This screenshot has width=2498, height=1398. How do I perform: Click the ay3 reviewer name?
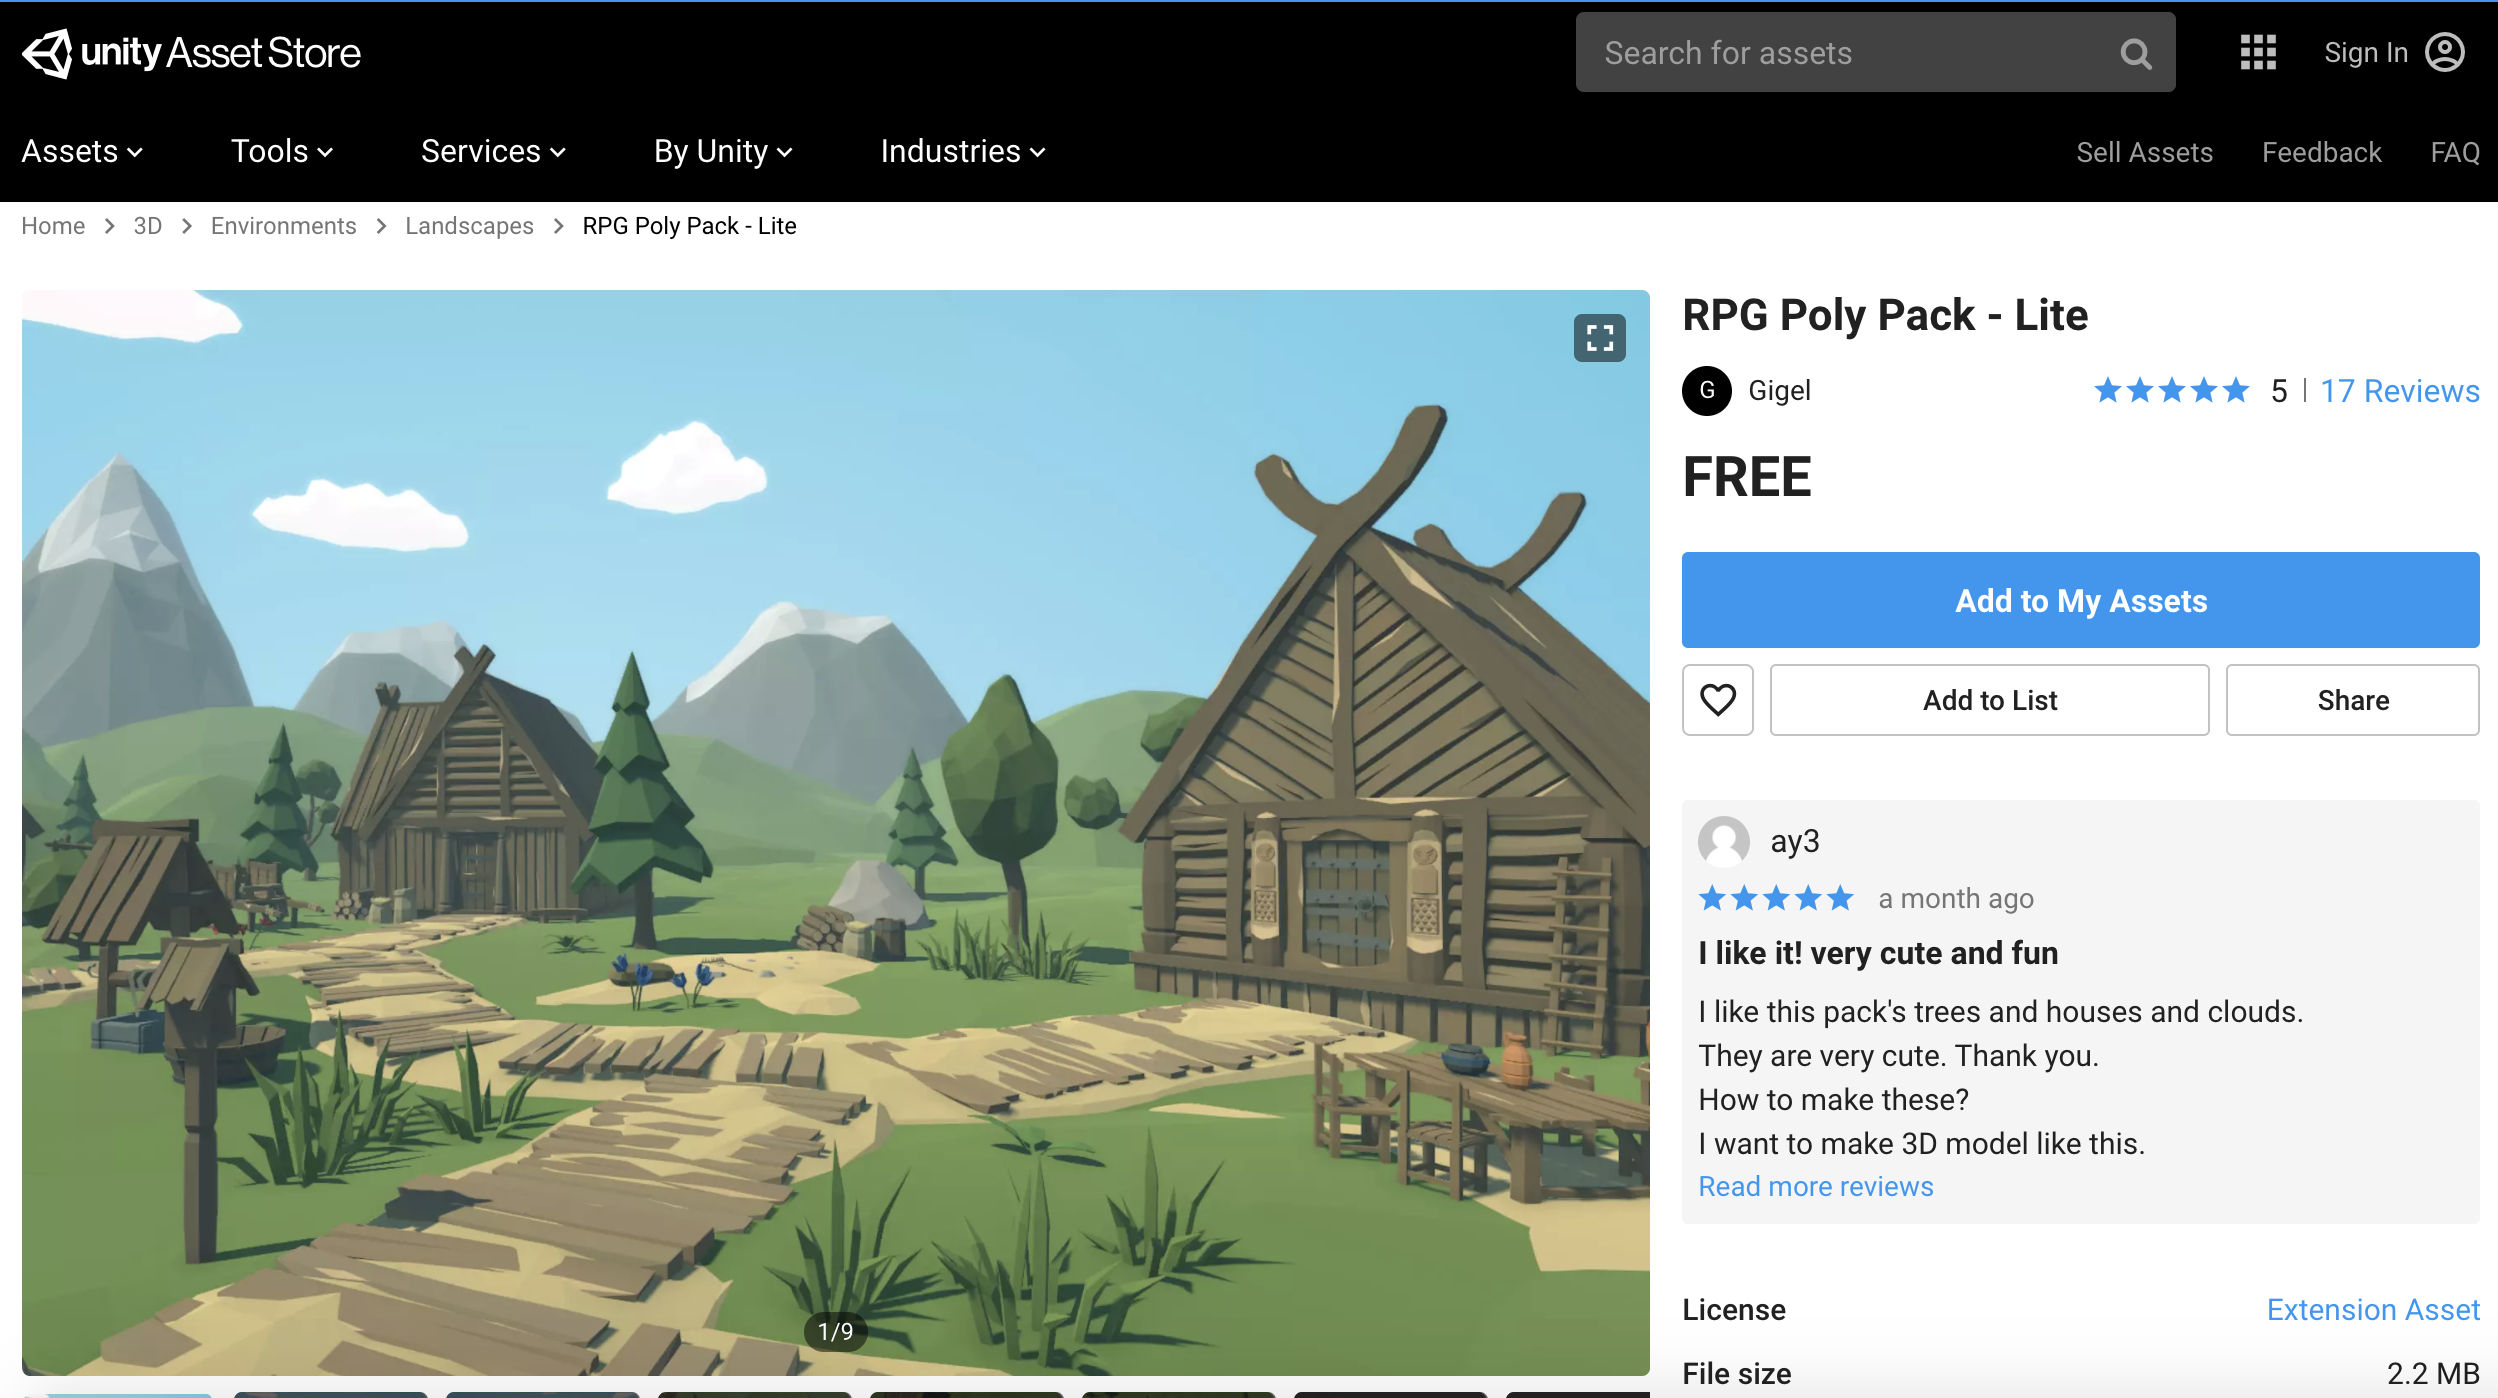1795,842
